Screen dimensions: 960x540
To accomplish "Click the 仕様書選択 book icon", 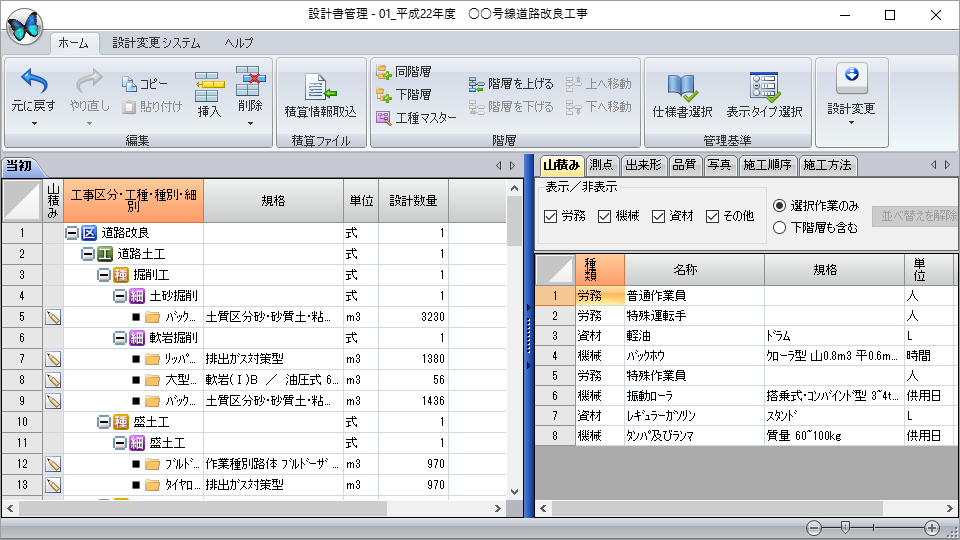I will 682,88.
